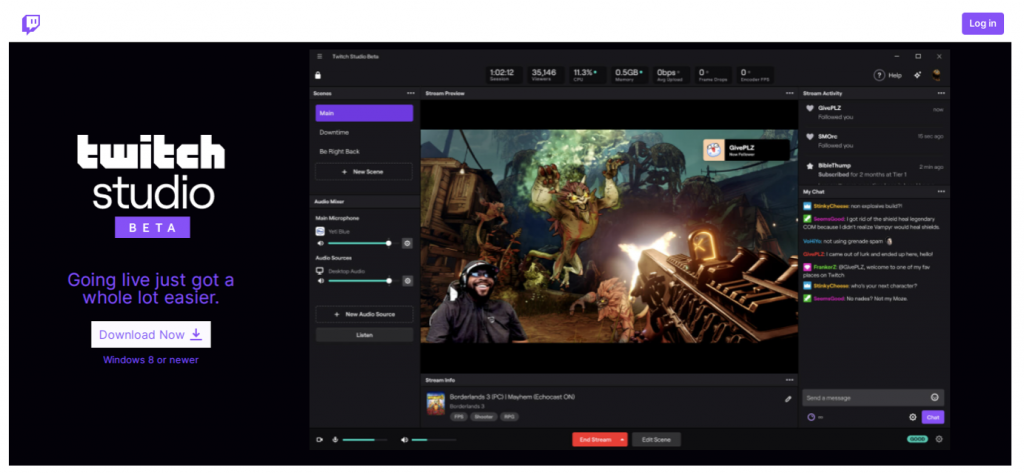Click the Yeti Blue device icon
The height and width of the screenshot is (473, 1024).
320,231
